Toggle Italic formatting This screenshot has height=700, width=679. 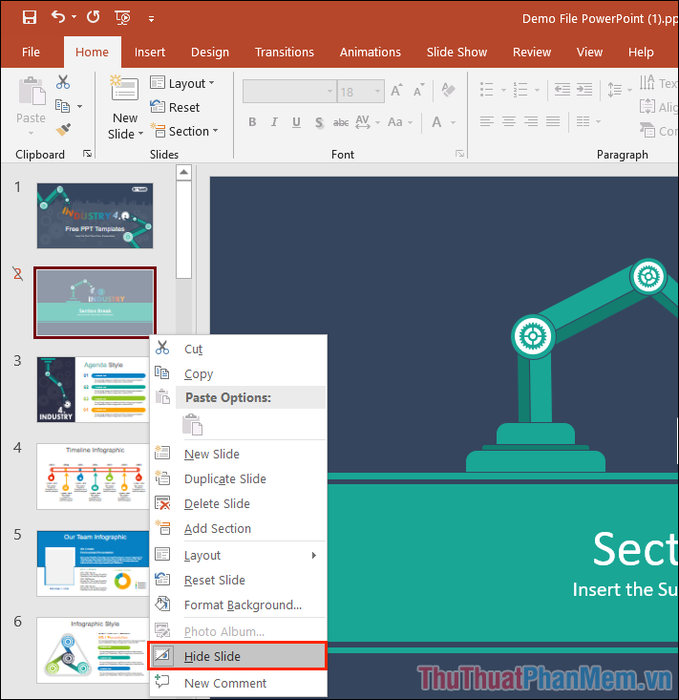274,122
